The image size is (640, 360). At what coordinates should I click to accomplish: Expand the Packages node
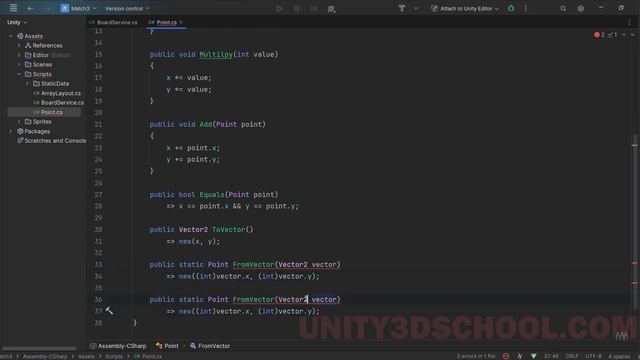(x=11, y=131)
